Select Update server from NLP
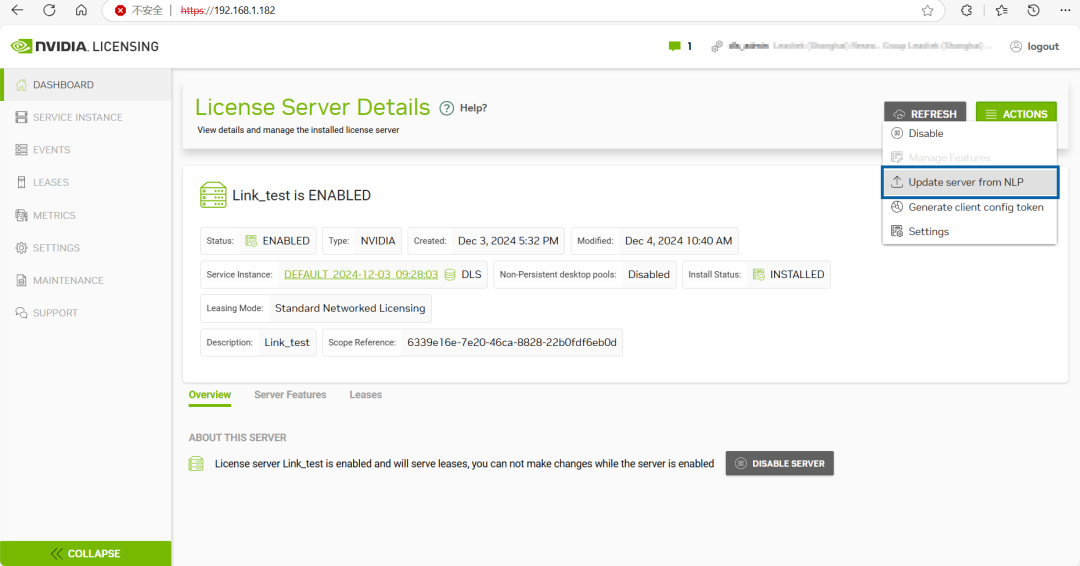The height and width of the screenshot is (566, 1080). coord(970,182)
